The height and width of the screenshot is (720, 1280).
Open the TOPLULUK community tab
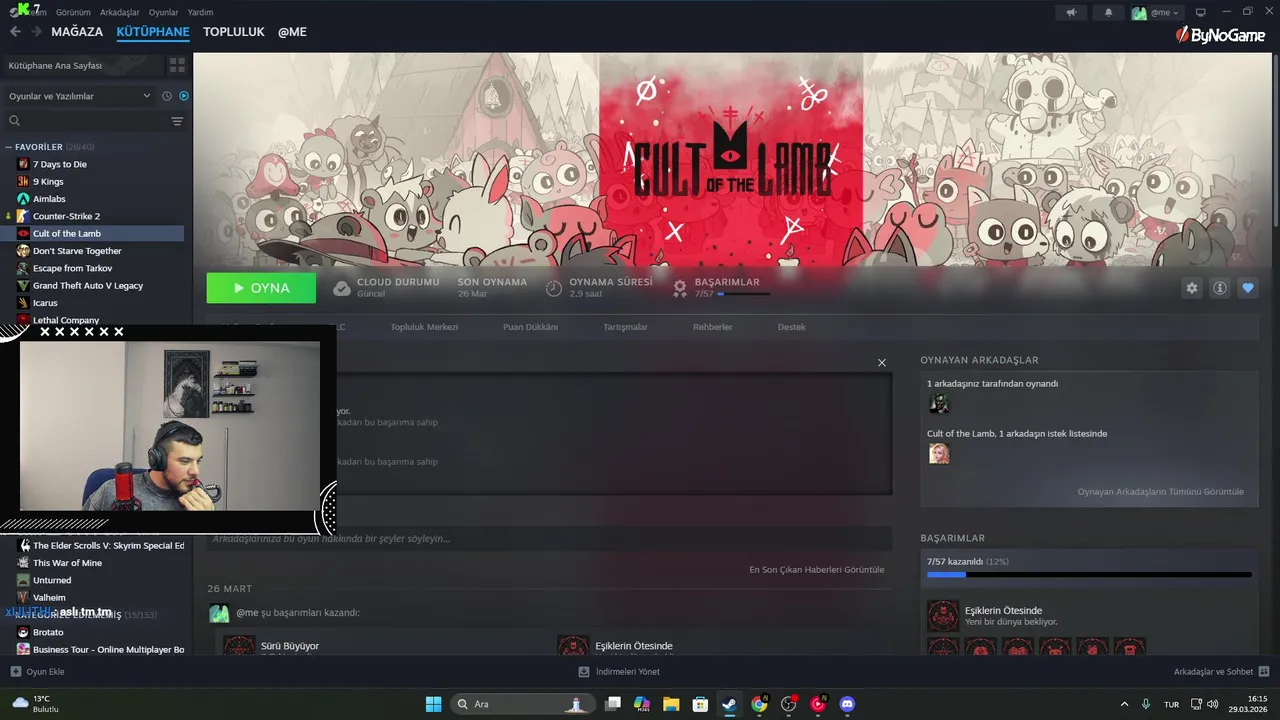coord(234,32)
